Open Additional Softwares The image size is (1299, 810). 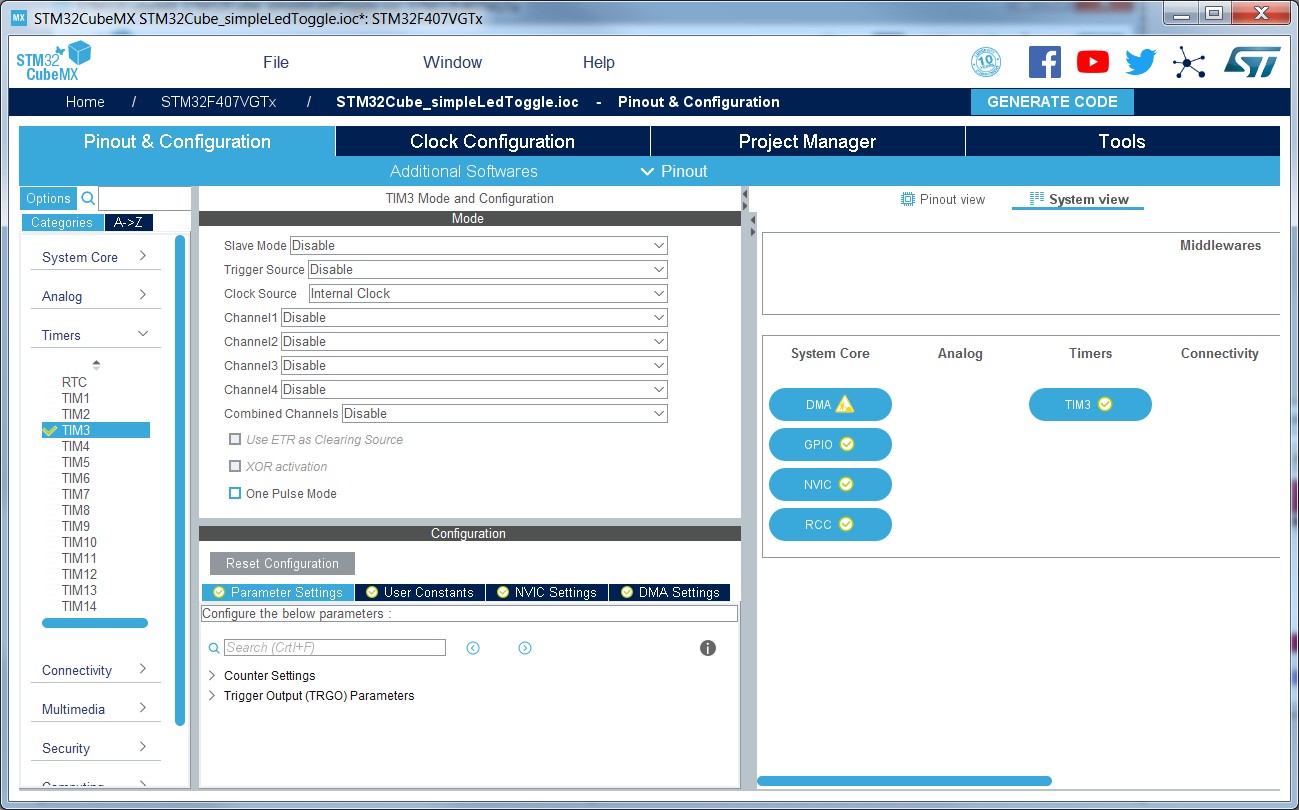[464, 171]
